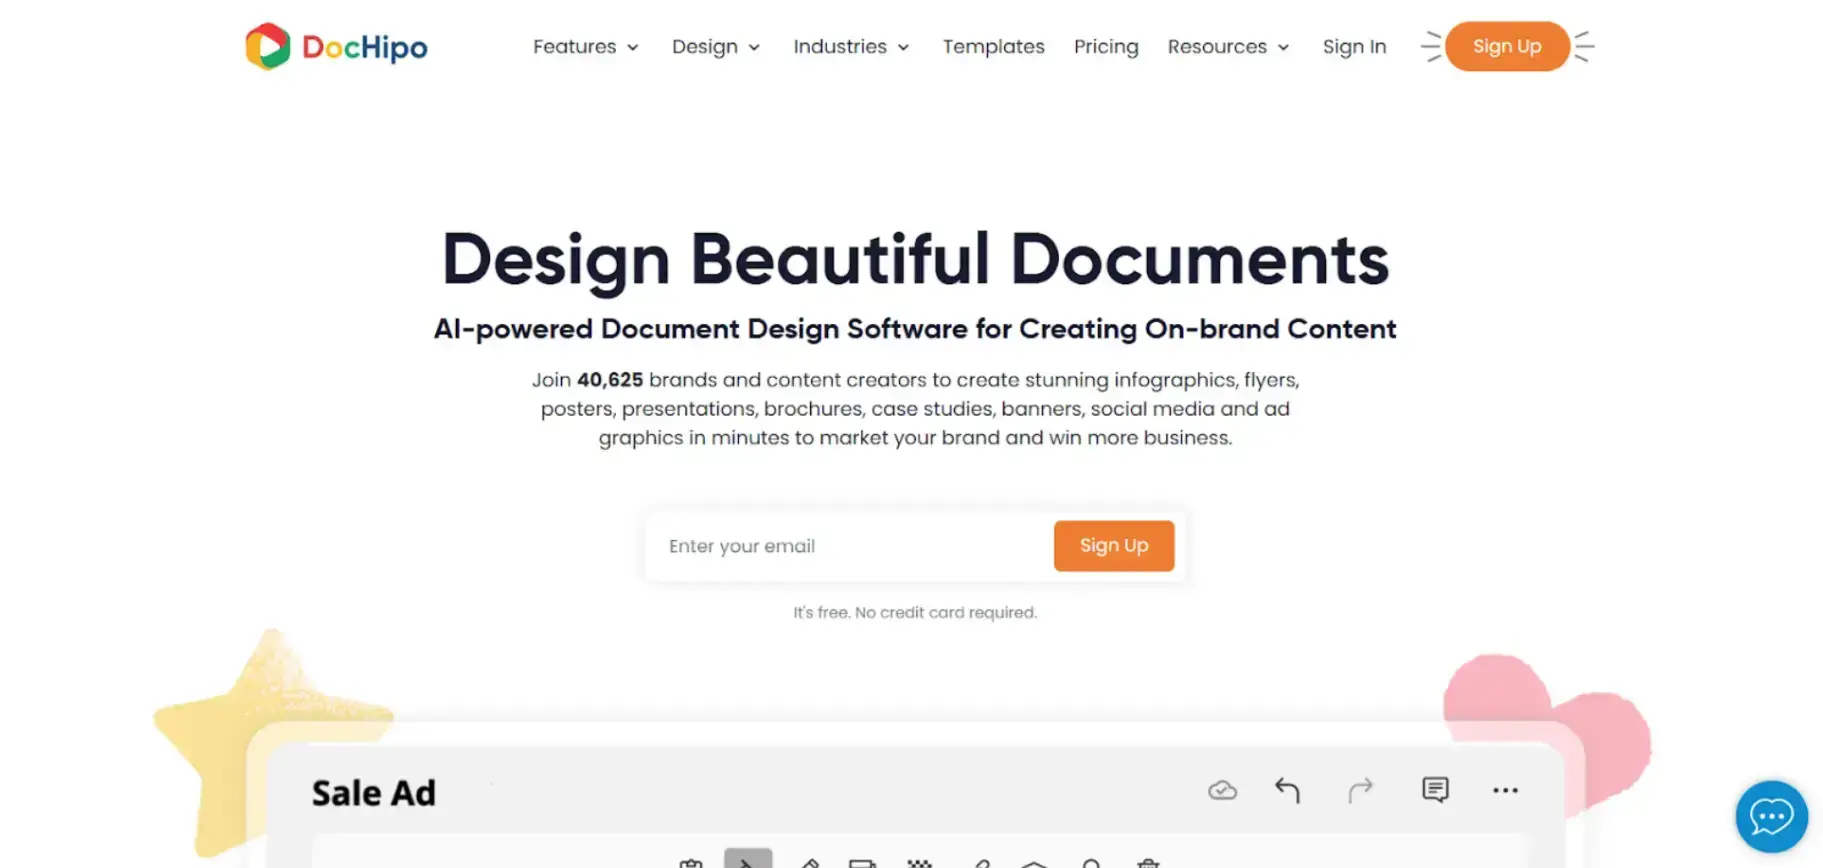
Task: Expand the Design dropdown menu
Action: point(715,47)
